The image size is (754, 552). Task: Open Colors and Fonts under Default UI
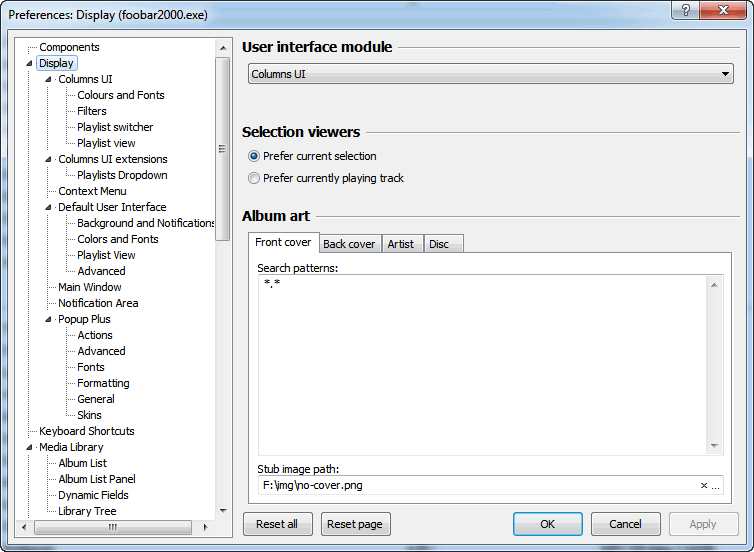point(118,239)
